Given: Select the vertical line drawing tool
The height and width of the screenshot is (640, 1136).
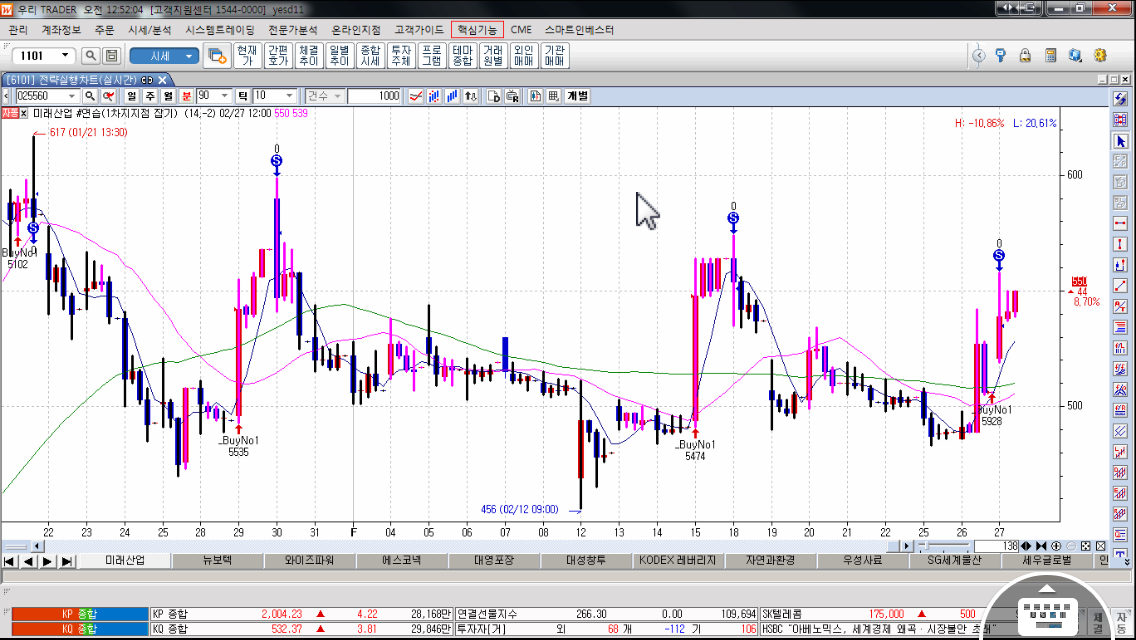Looking at the screenshot, I should [x=1121, y=244].
